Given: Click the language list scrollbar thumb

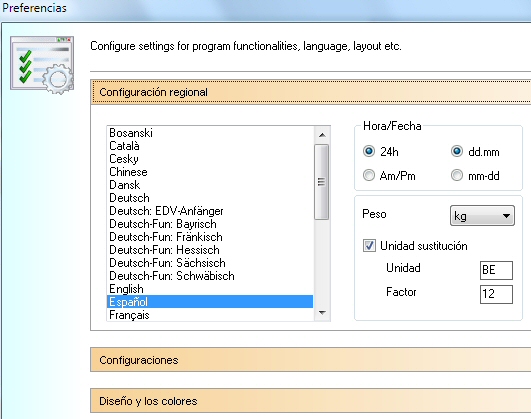Looking at the screenshot, I should pos(322,182).
